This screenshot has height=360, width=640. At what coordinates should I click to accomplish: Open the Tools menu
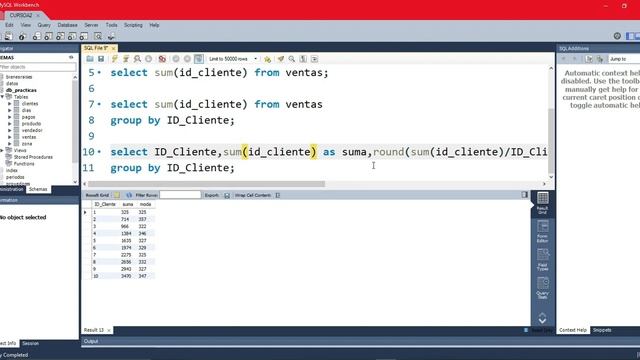click(x=111, y=25)
